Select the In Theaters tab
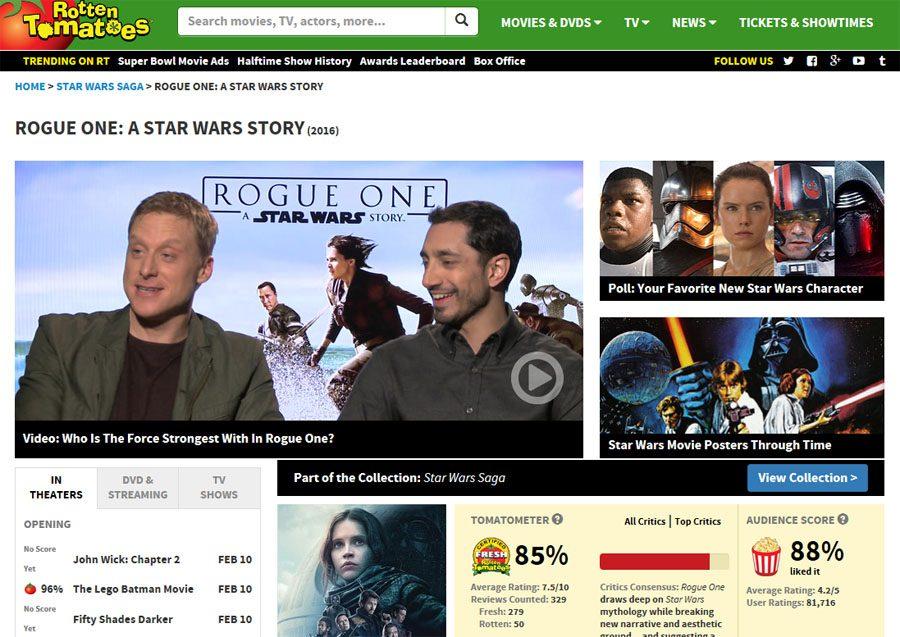The width and height of the screenshot is (900, 637). pyautogui.click(x=56, y=488)
